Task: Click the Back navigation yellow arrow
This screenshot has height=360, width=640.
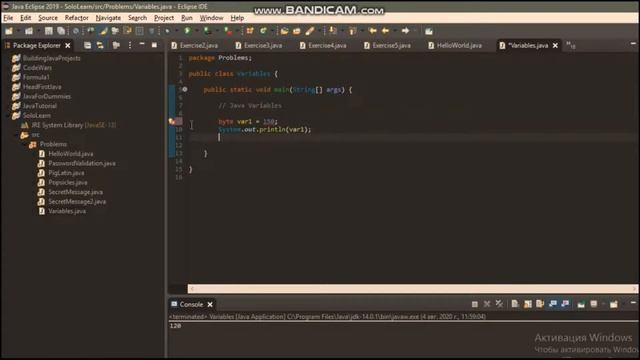Action: (385, 31)
